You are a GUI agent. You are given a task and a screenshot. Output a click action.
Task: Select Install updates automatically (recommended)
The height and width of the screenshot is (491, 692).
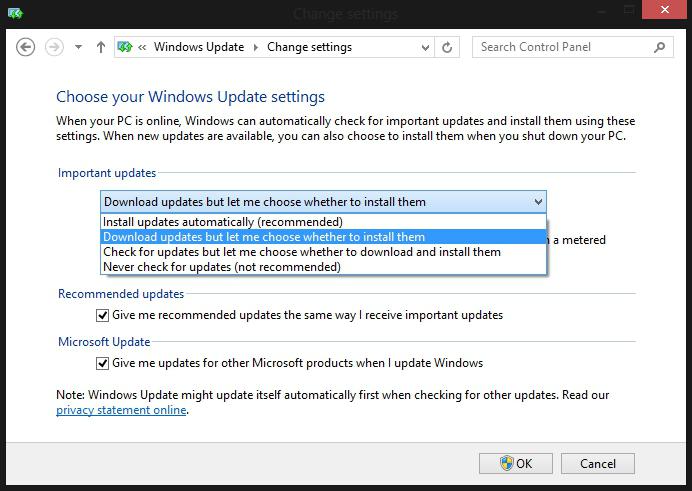[223, 222]
